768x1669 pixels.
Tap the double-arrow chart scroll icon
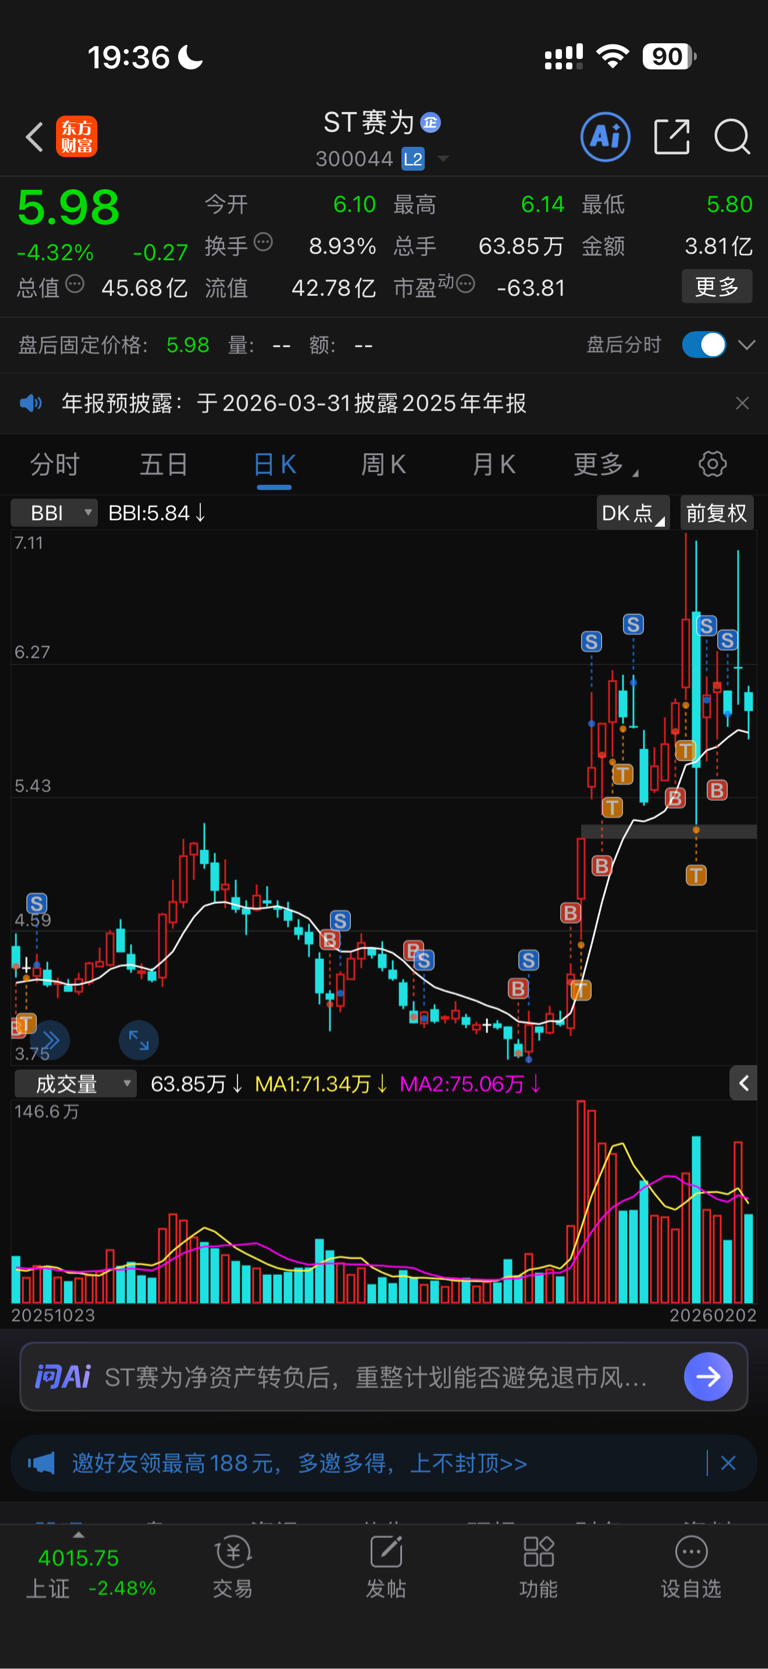pos(50,1041)
